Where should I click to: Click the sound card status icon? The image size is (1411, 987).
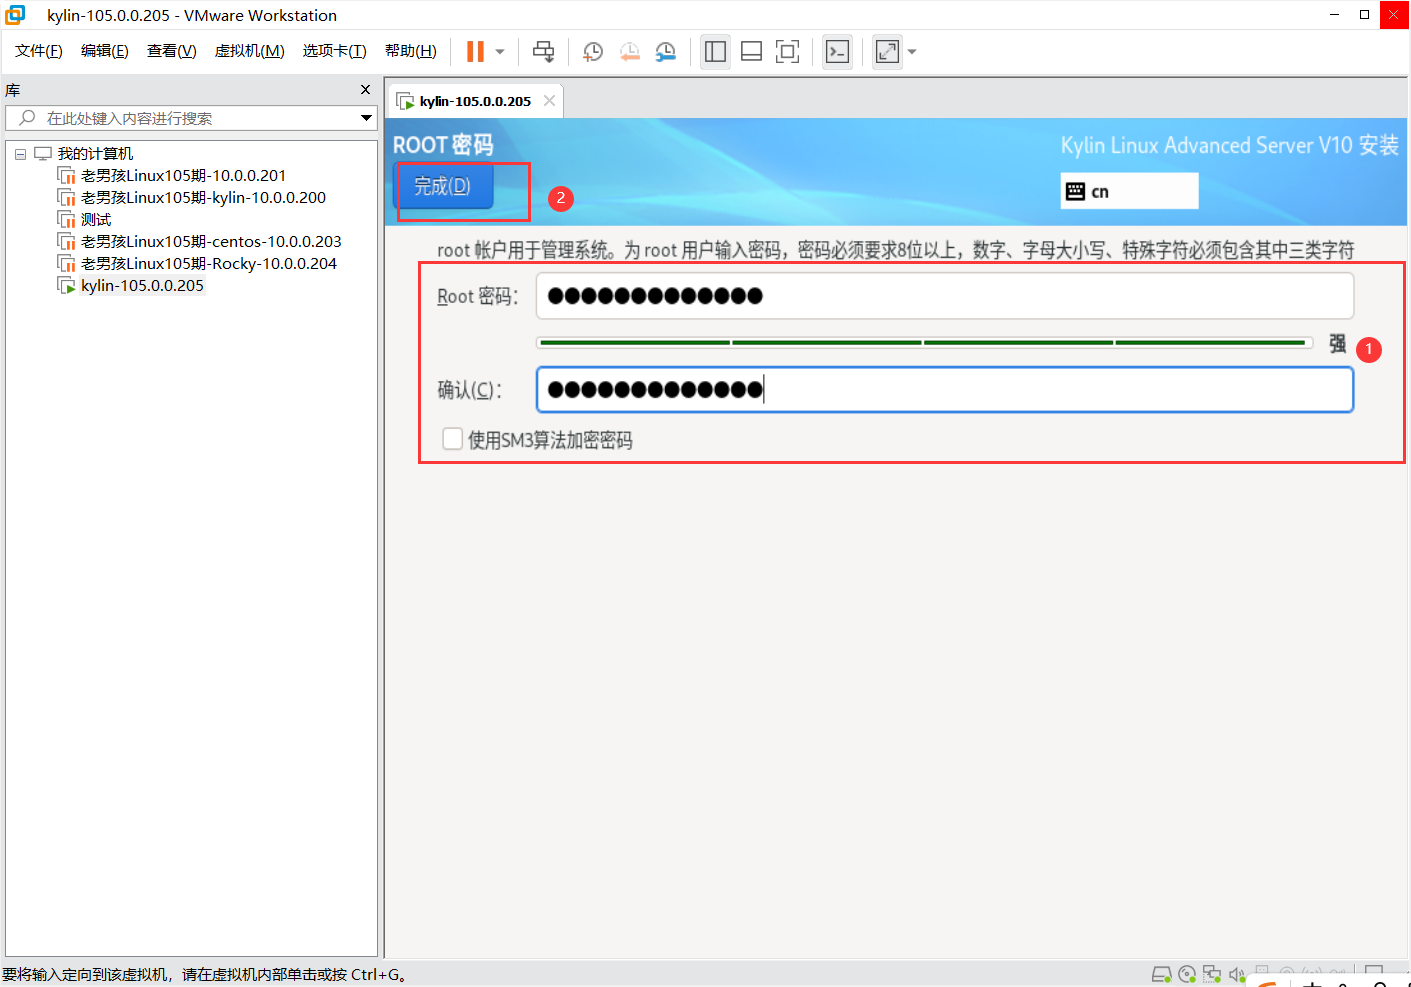point(1237,974)
